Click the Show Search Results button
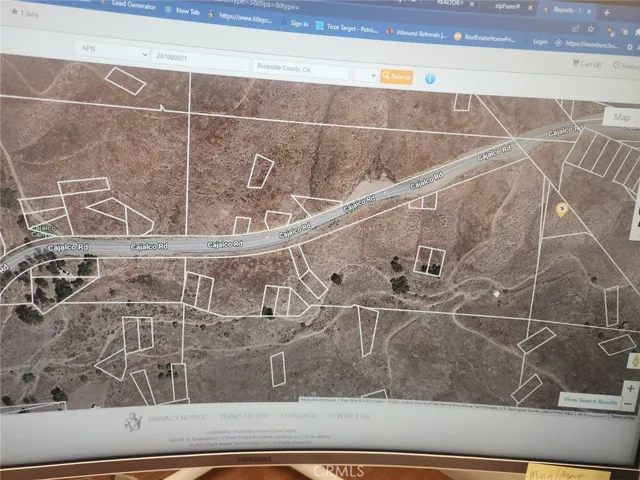 [597, 400]
